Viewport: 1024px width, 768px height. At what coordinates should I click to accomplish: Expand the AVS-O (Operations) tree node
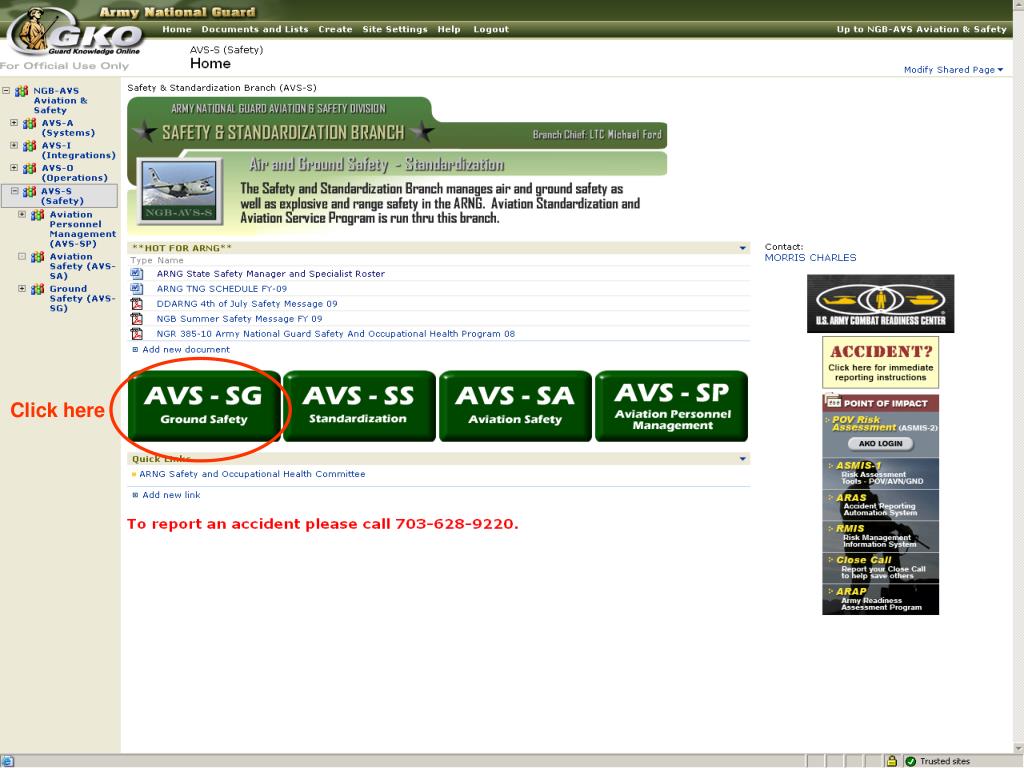pos(14,168)
